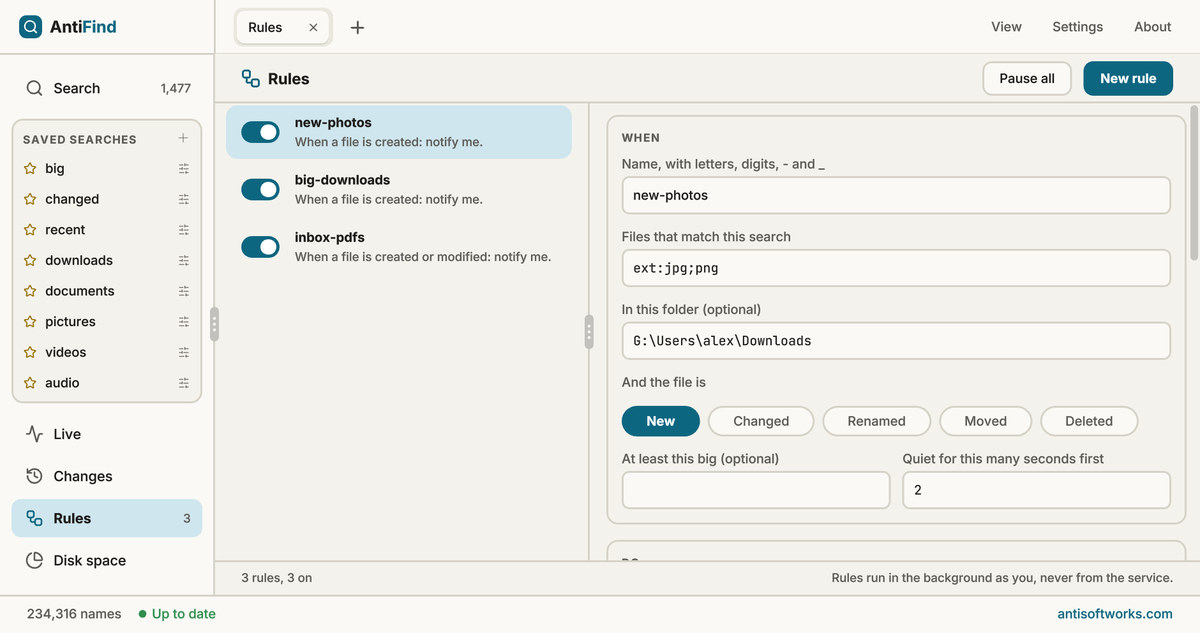The width and height of the screenshot is (1200, 633).
Task: Click the New rule button
Action: tap(1128, 79)
